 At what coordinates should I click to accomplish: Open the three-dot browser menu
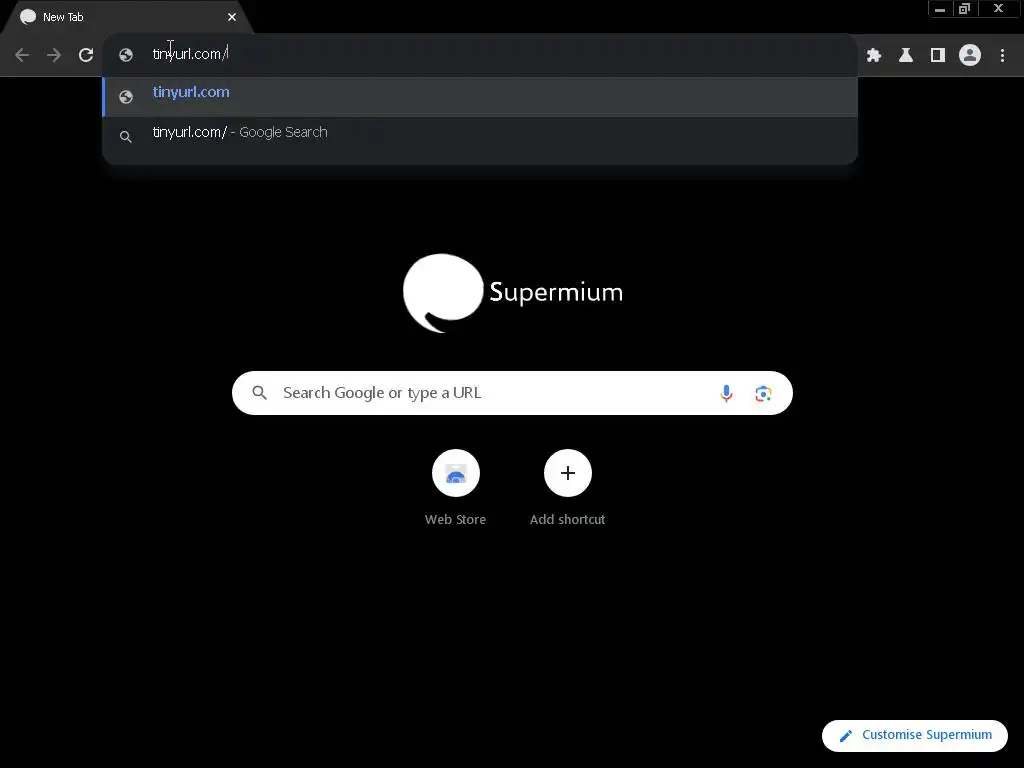tap(1002, 56)
